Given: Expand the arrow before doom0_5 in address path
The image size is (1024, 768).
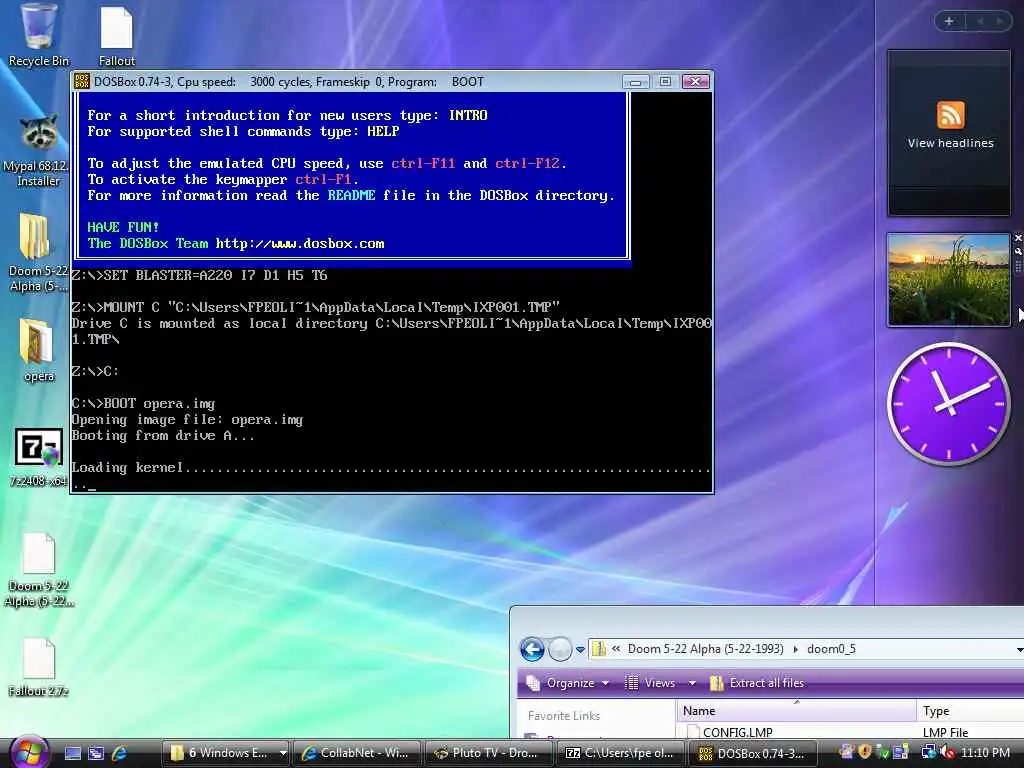Looking at the screenshot, I should 795,648.
